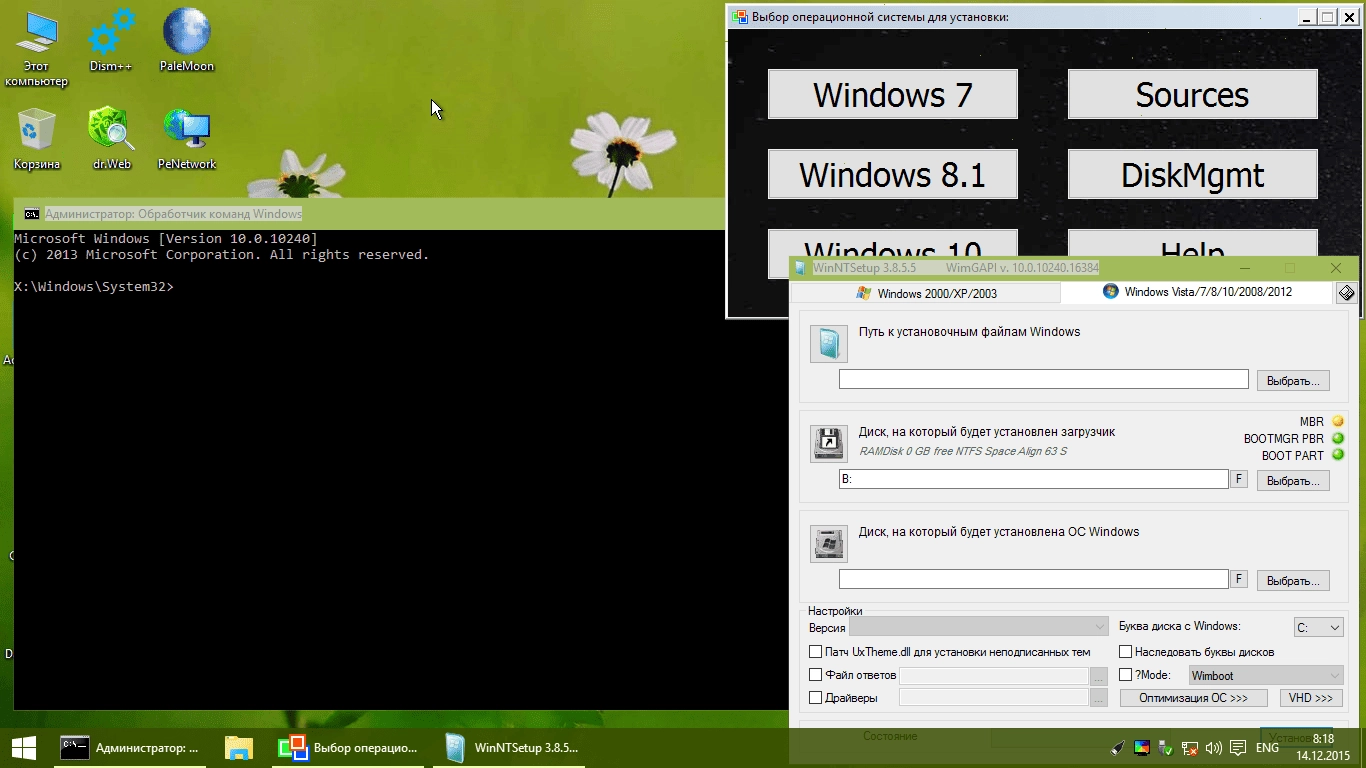Switch to the Windows 2000/XP/2003 tab

[925, 293]
